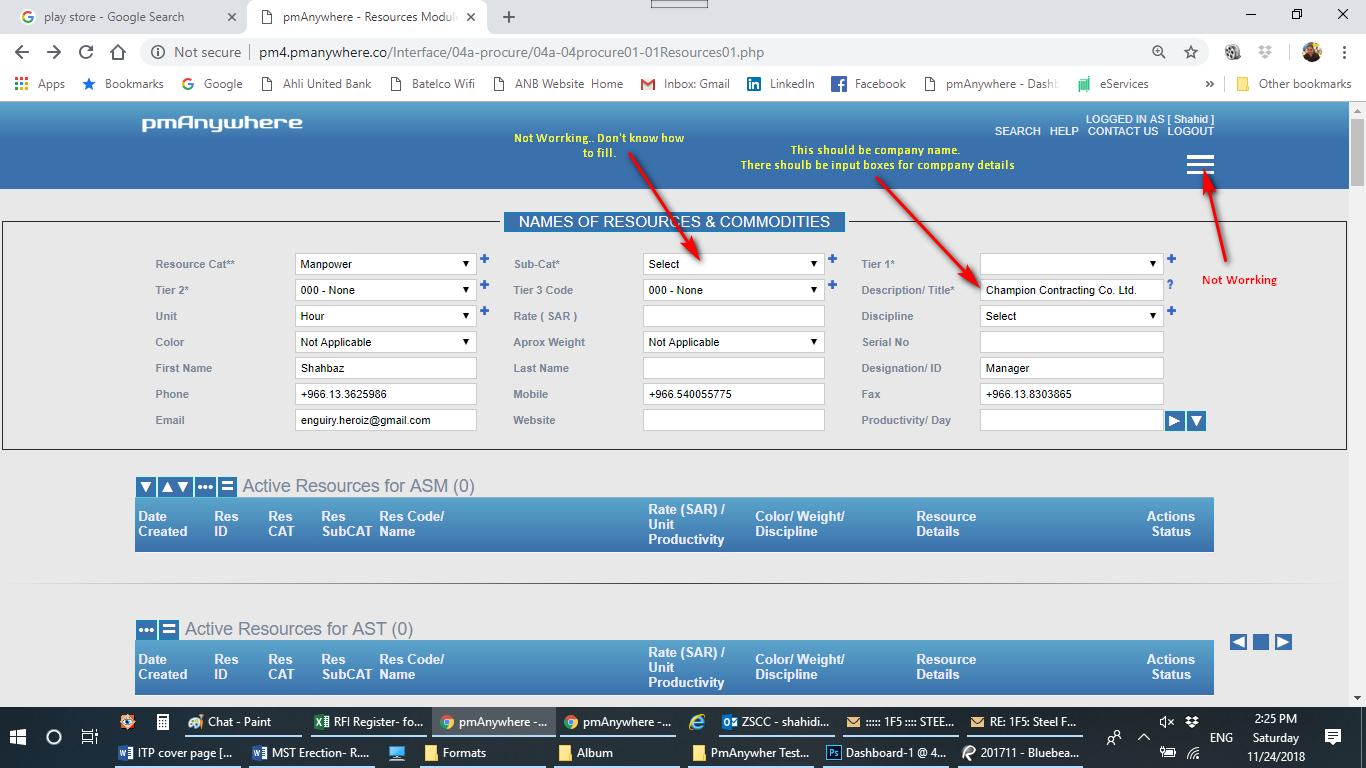Click the plus icon beside Resource Cat
The image size is (1366, 768).
click(x=485, y=260)
